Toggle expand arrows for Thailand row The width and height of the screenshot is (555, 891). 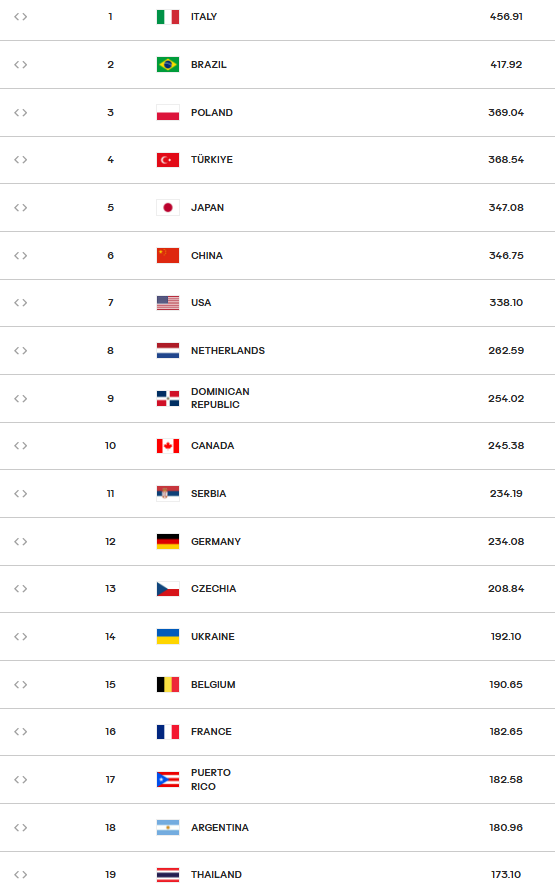(x=20, y=875)
